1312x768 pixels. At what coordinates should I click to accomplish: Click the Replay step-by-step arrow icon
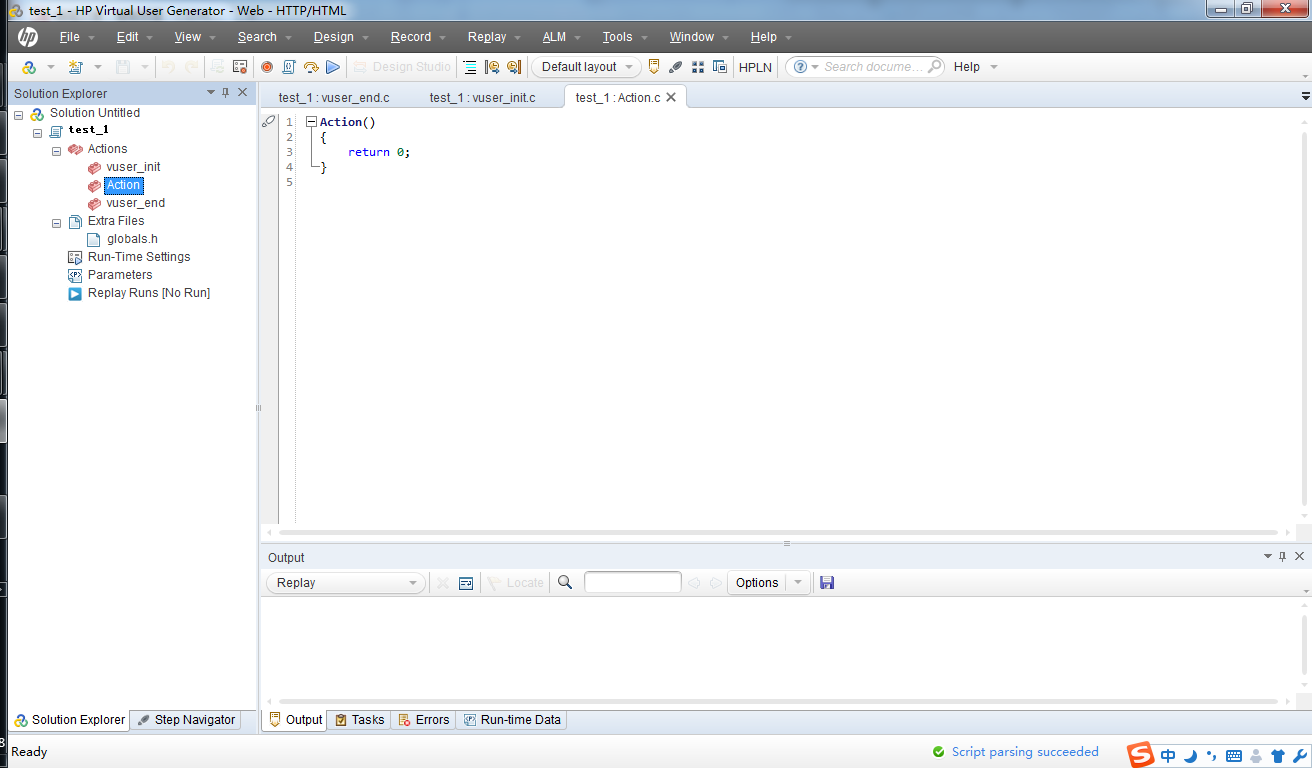(311, 67)
